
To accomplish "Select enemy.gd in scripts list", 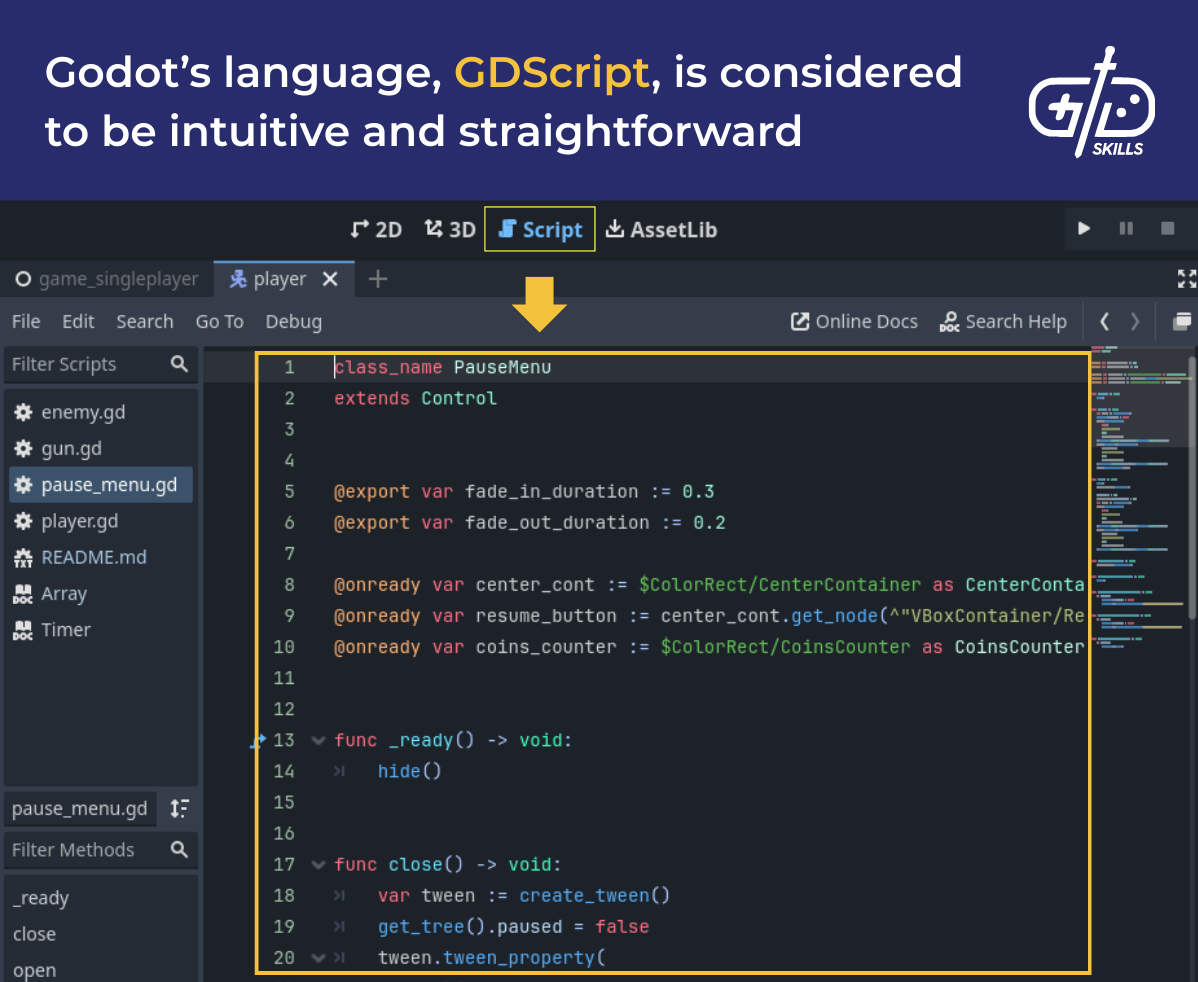I will [x=83, y=412].
